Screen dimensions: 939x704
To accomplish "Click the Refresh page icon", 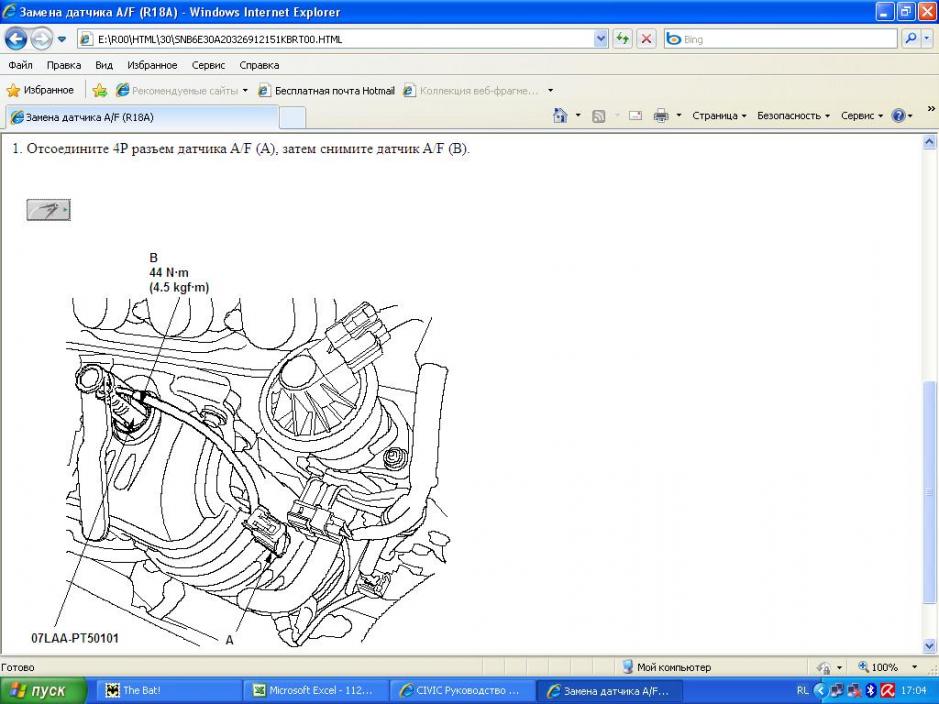I will coord(623,39).
